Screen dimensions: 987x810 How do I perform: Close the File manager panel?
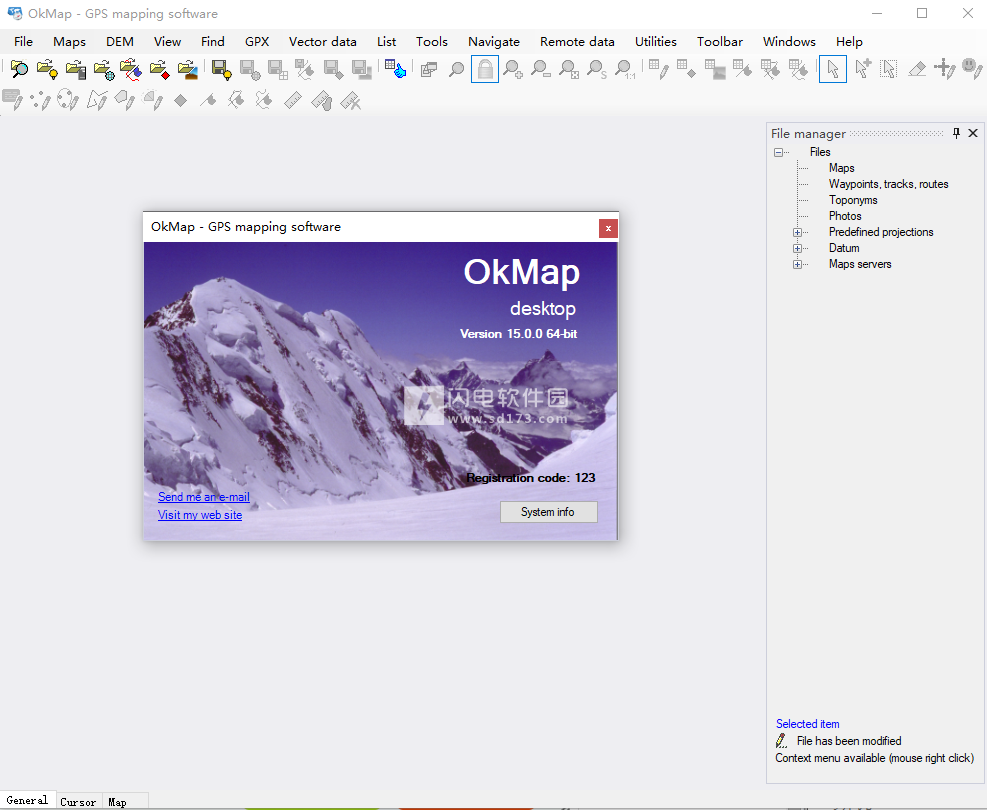coord(973,133)
